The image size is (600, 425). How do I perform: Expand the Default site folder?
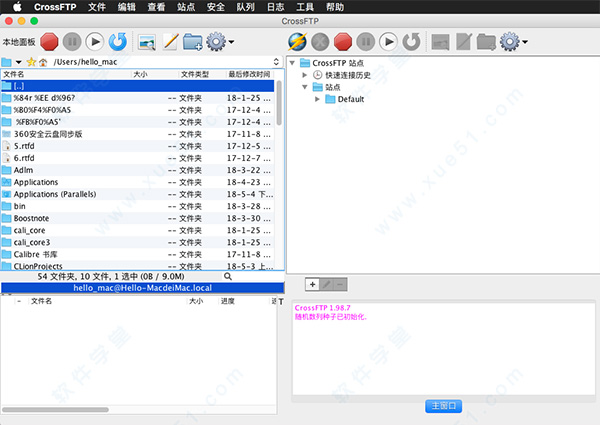point(317,99)
